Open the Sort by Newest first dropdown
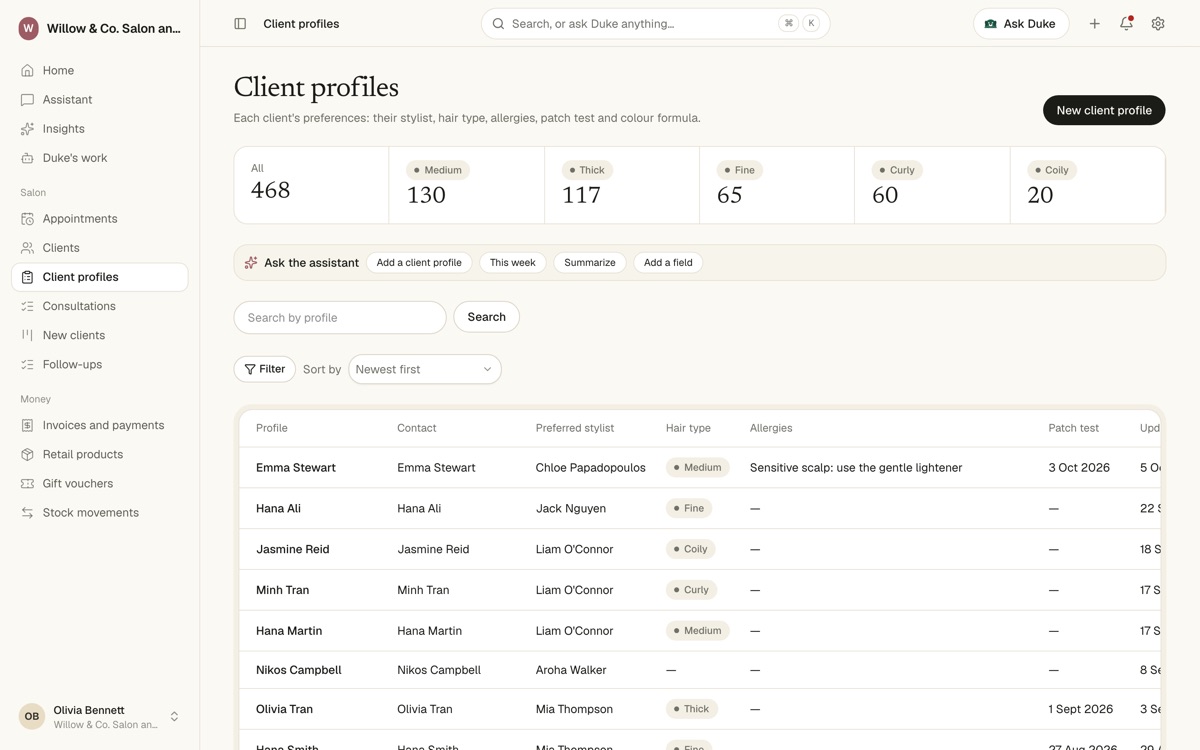This screenshot has width=1200, height=750. pos(425,369)
